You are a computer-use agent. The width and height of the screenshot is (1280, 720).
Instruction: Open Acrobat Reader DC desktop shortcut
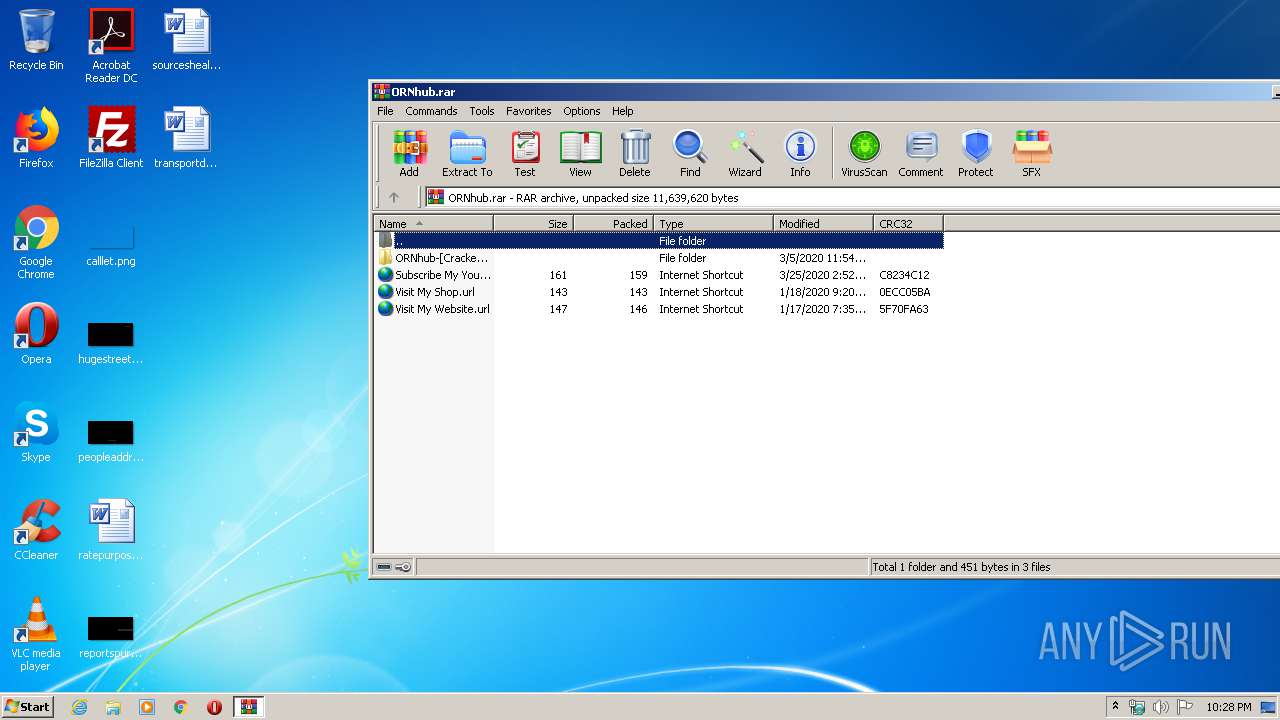[x=111, y=46]
